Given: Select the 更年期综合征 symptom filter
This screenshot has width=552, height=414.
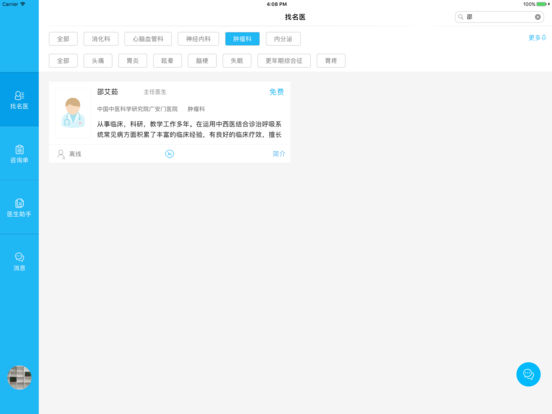Looking at the screenshot, I should tap(284, 61).
